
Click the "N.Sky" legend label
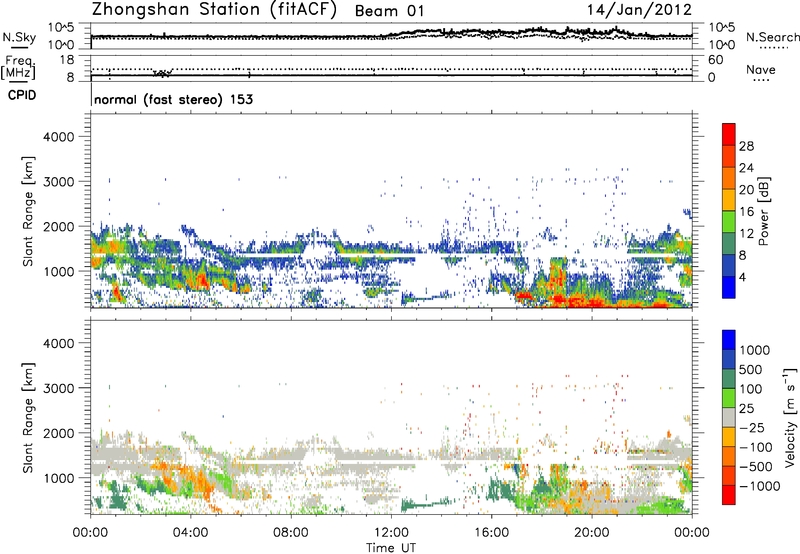(x=19, y=37)
